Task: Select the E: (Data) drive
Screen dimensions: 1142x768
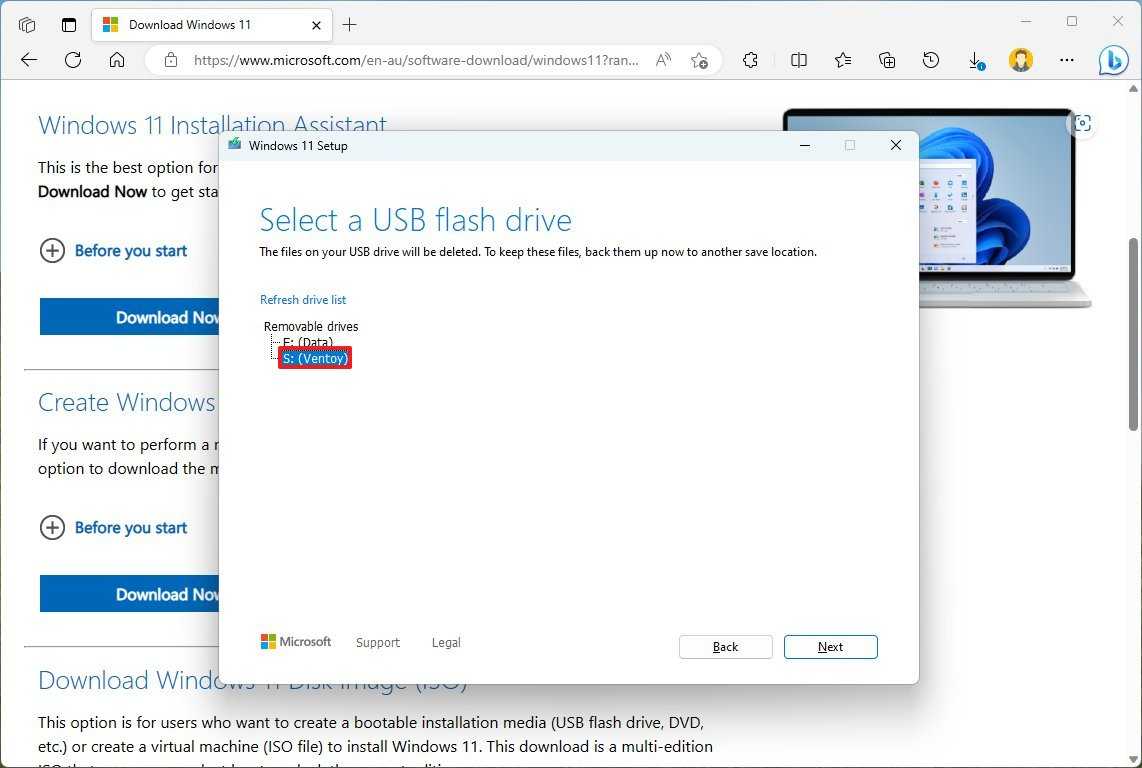Action: (308, 342)
